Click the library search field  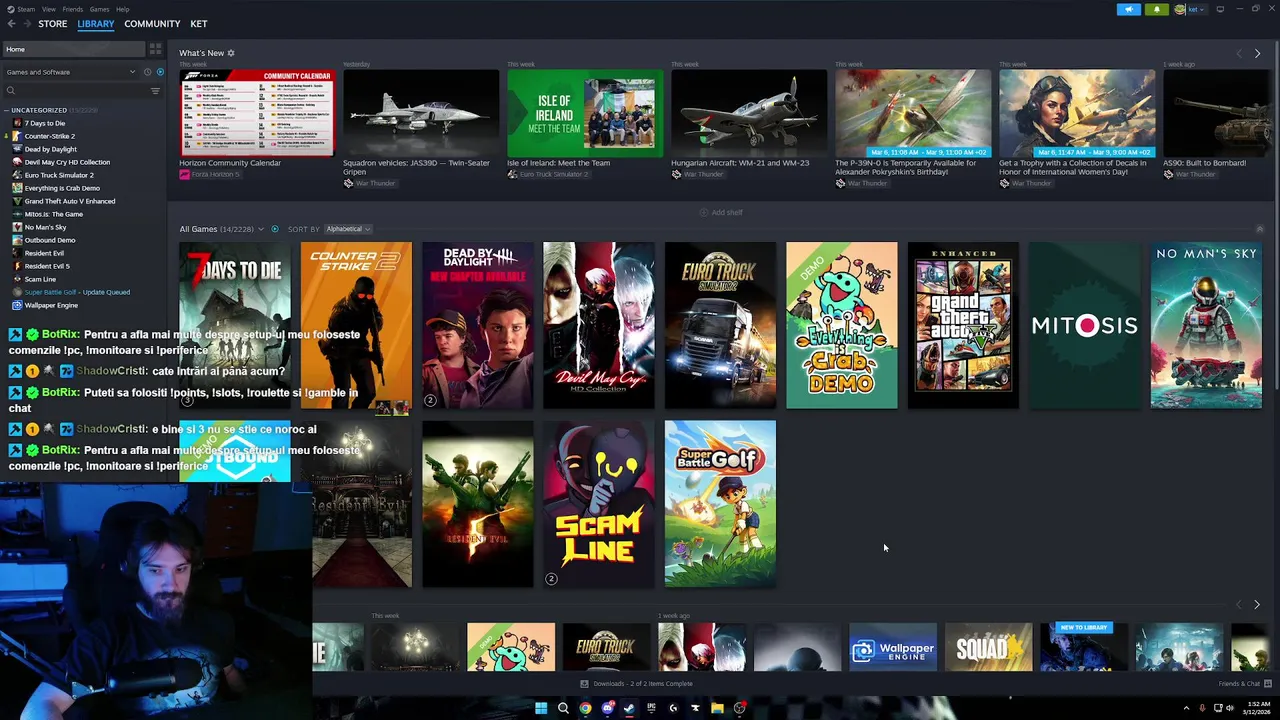pyautogui.click(x=75, y=91)
